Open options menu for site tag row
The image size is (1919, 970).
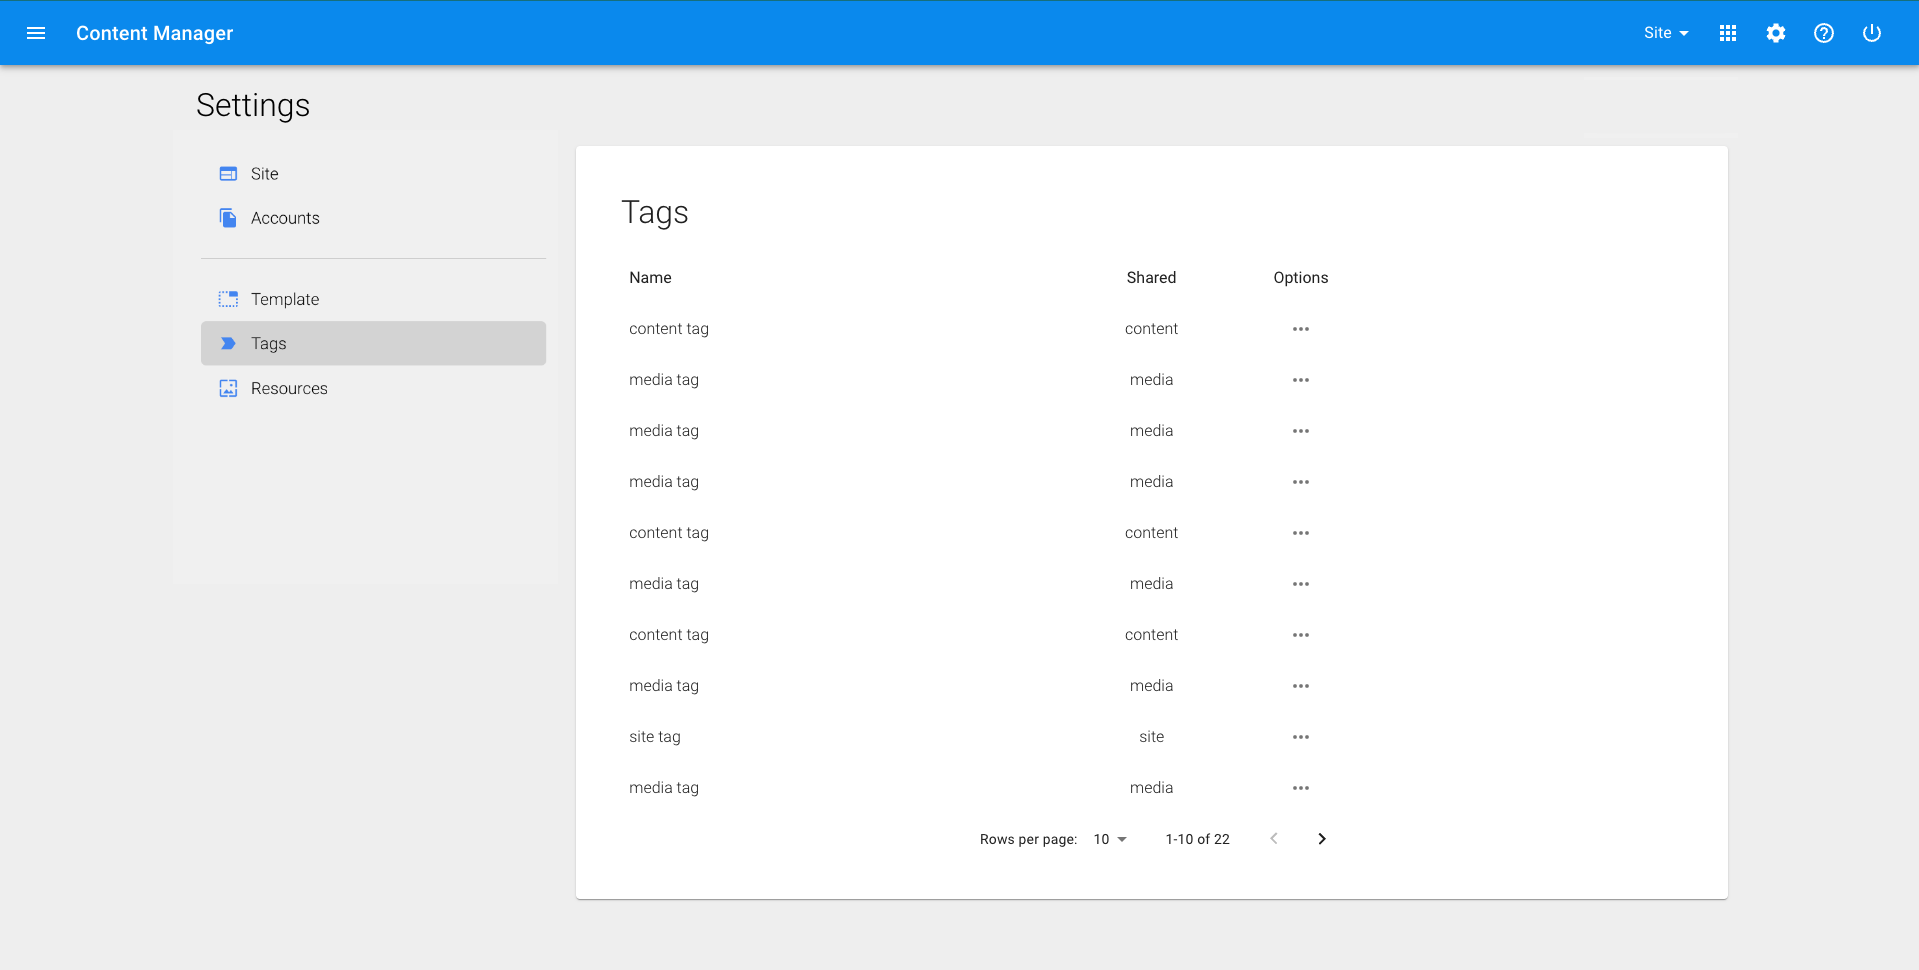(1300, 737)
